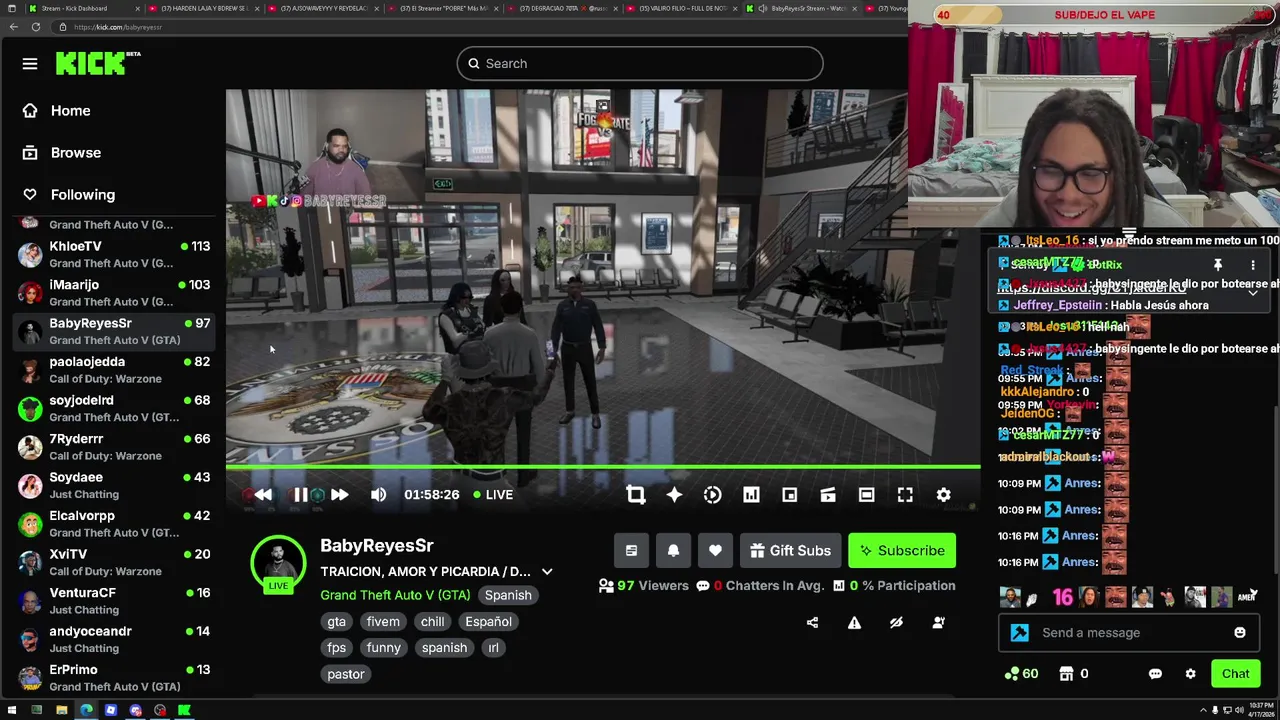This screenshot has width=1280, height=720.
Task: Collapse pinned message chevron in chat
Action: (1253, 293)
